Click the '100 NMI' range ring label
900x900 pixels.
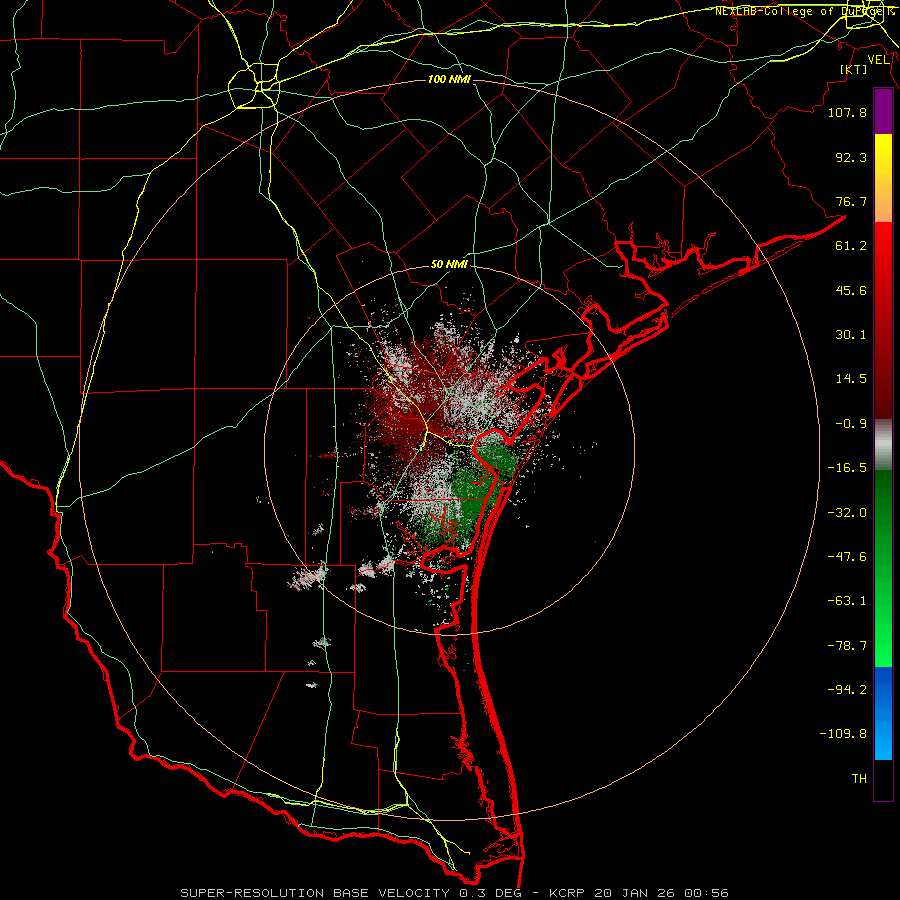pyautogui.click(x=449, y=79)
